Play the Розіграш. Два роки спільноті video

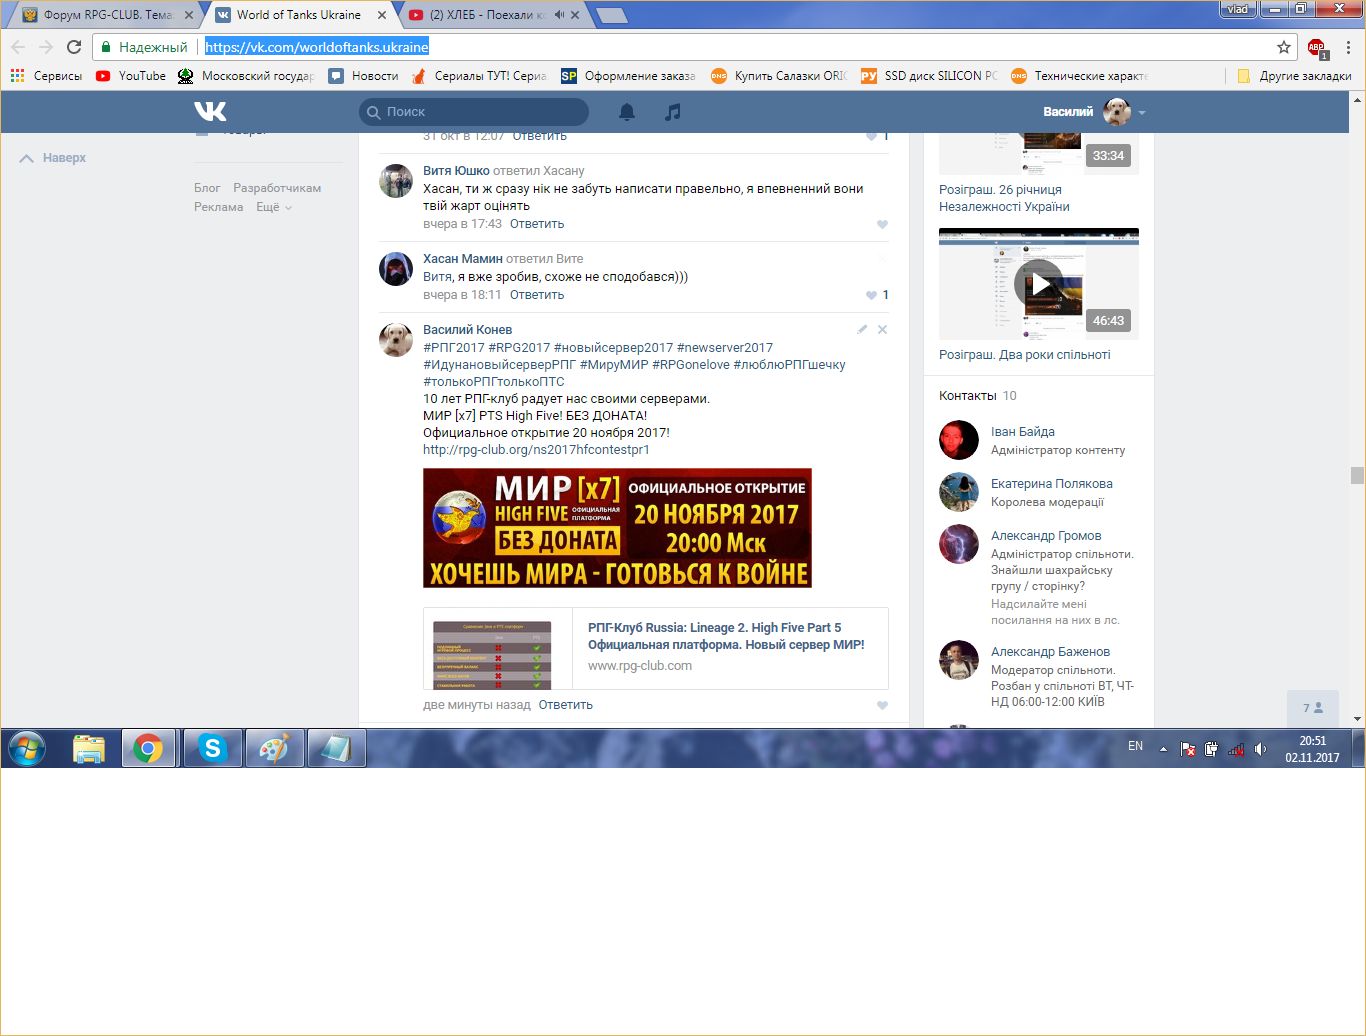point(1039,284)
